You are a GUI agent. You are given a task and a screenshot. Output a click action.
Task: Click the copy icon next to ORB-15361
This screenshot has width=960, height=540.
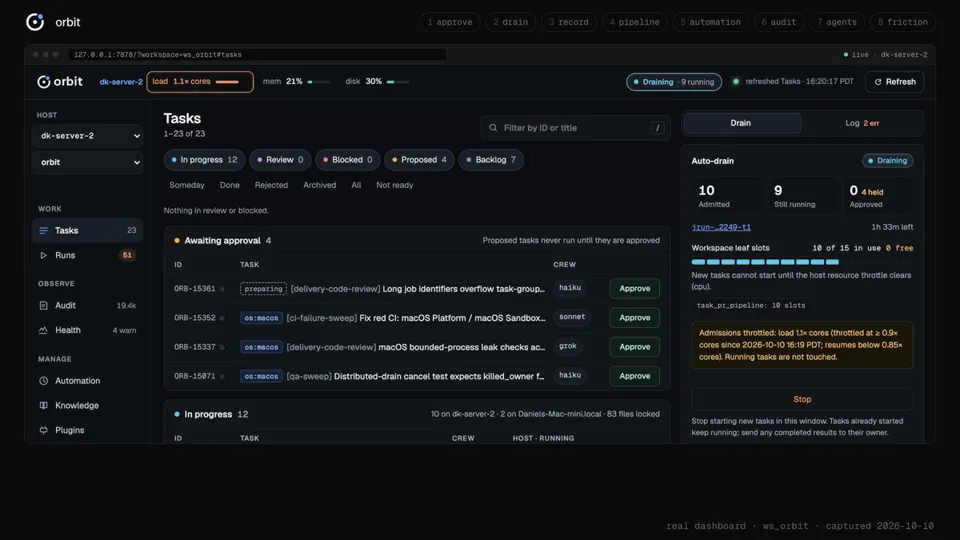222,289
